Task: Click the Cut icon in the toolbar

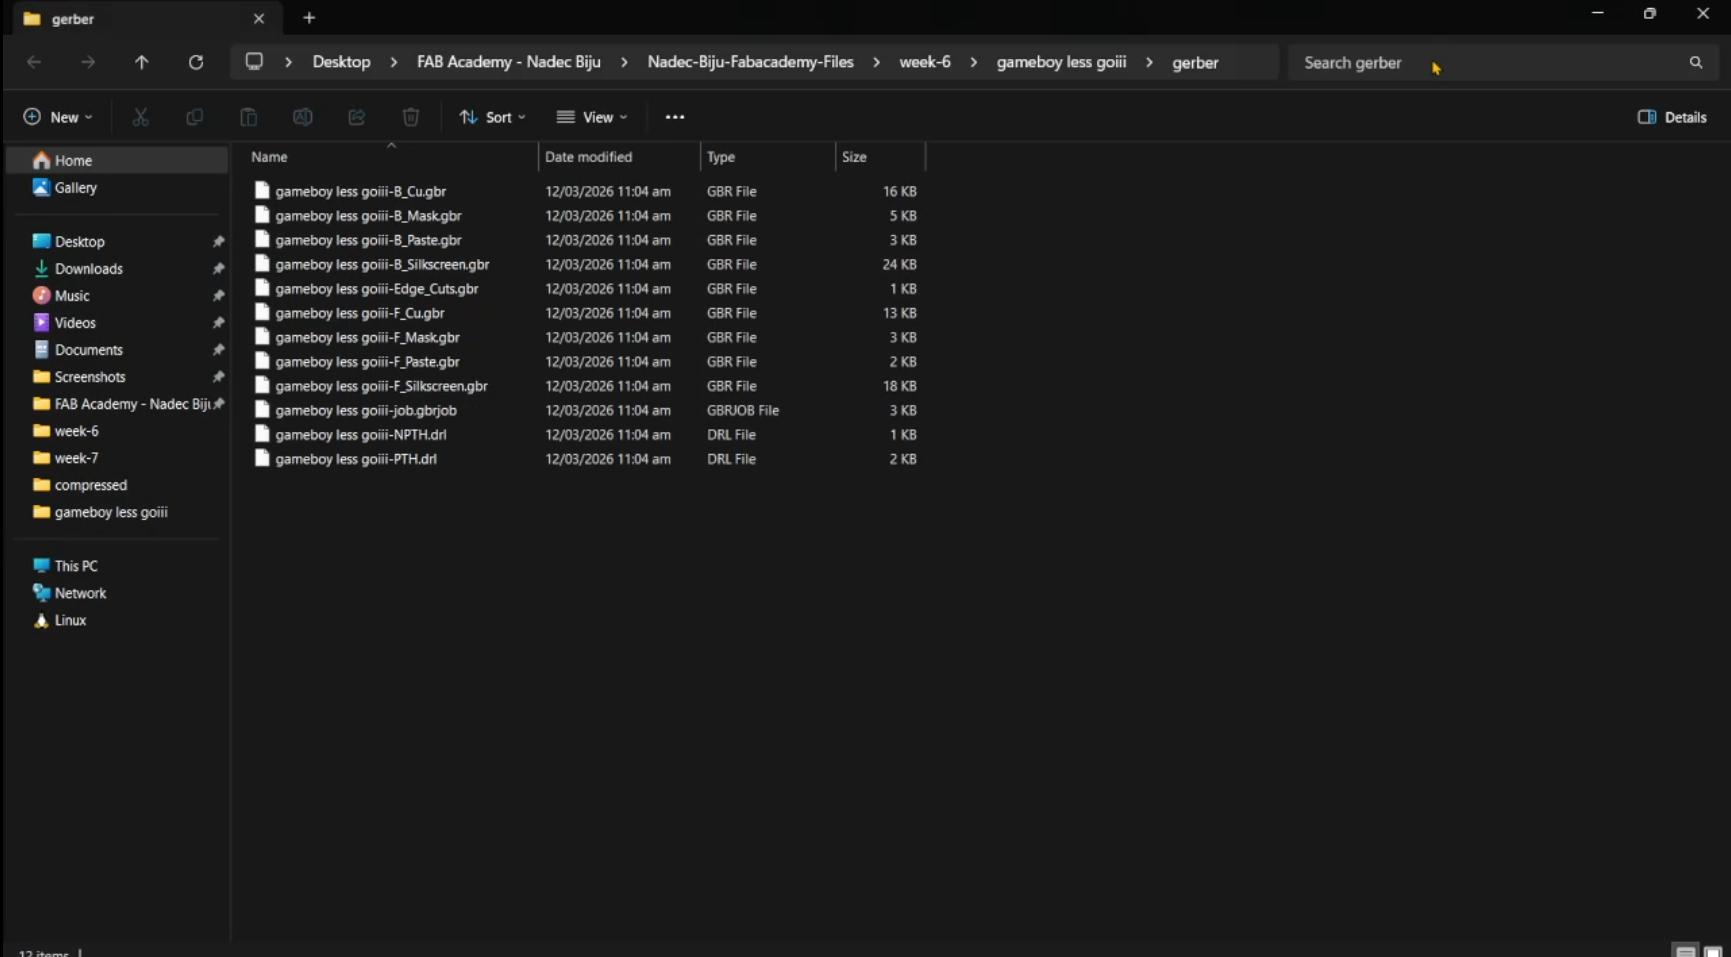Action: (x=140, y=116)
